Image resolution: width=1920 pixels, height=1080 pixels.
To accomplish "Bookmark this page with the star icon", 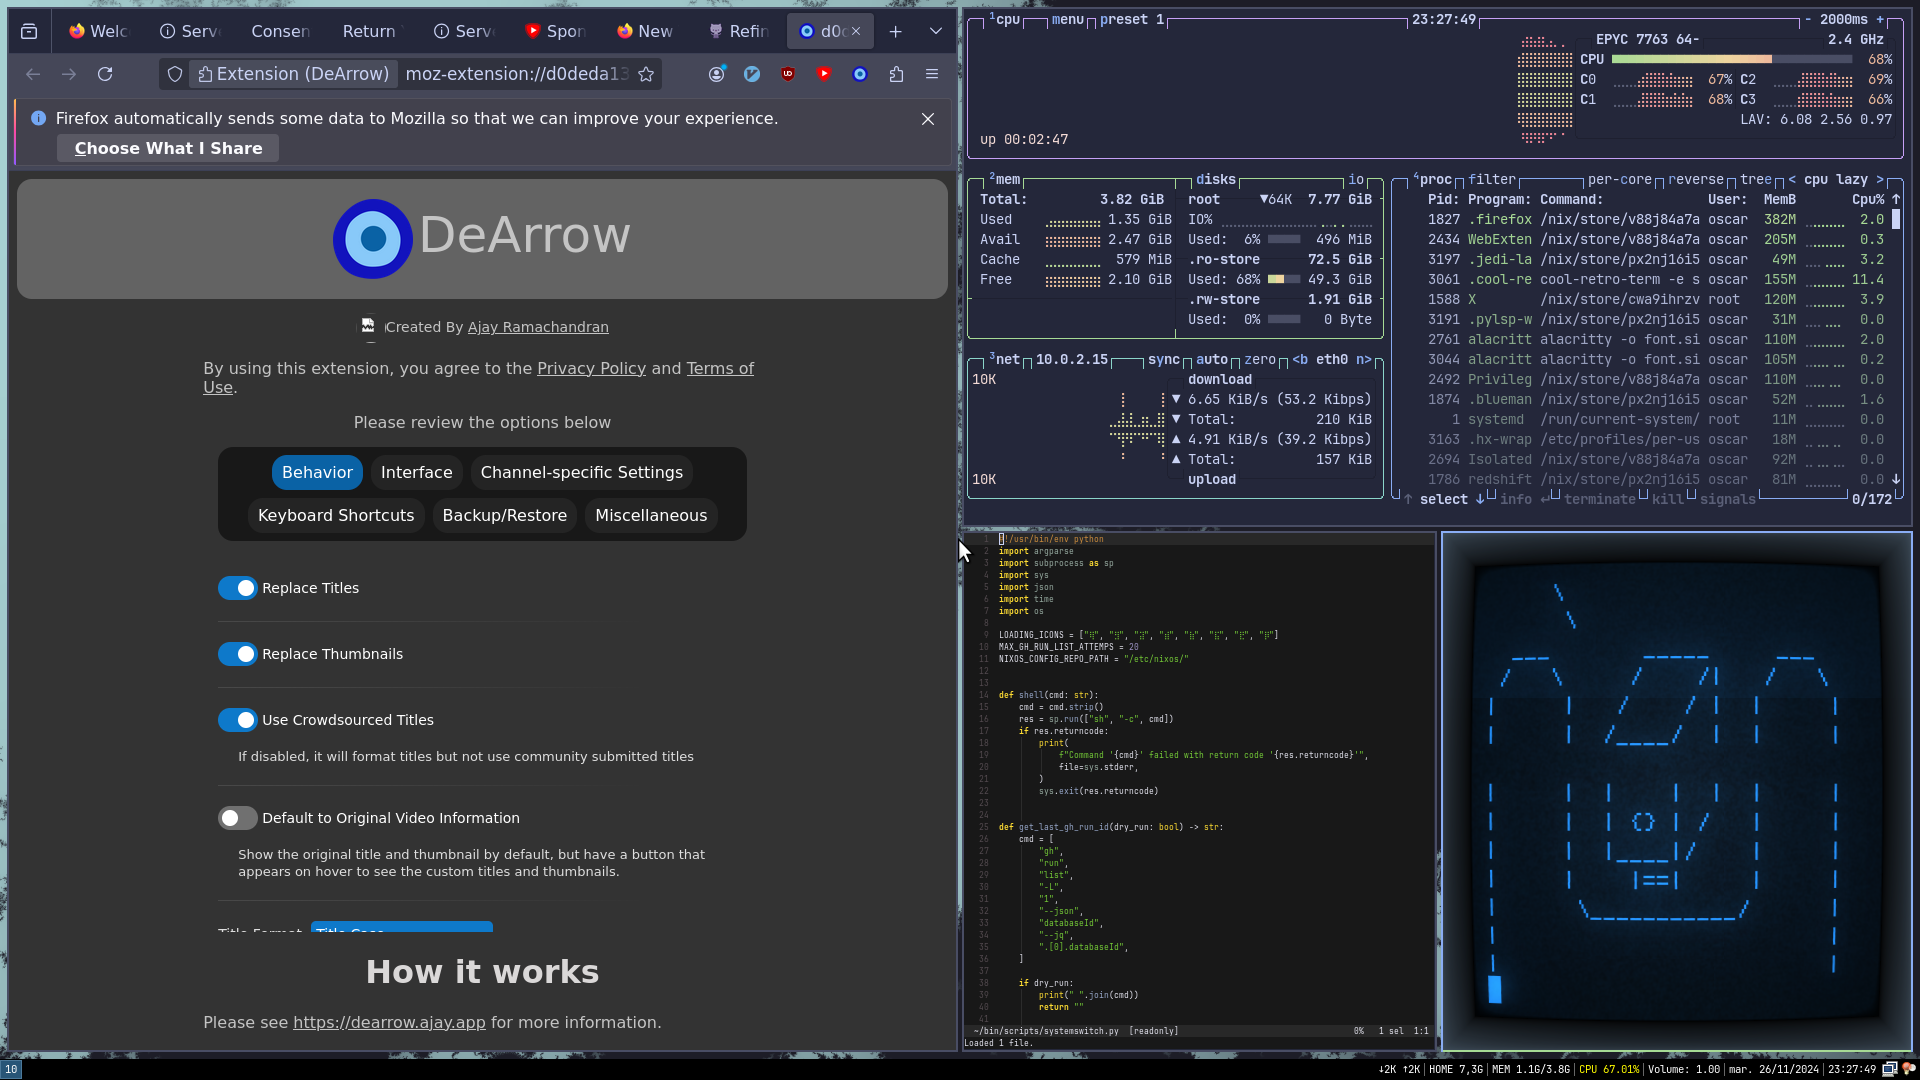I will [646, 74].
